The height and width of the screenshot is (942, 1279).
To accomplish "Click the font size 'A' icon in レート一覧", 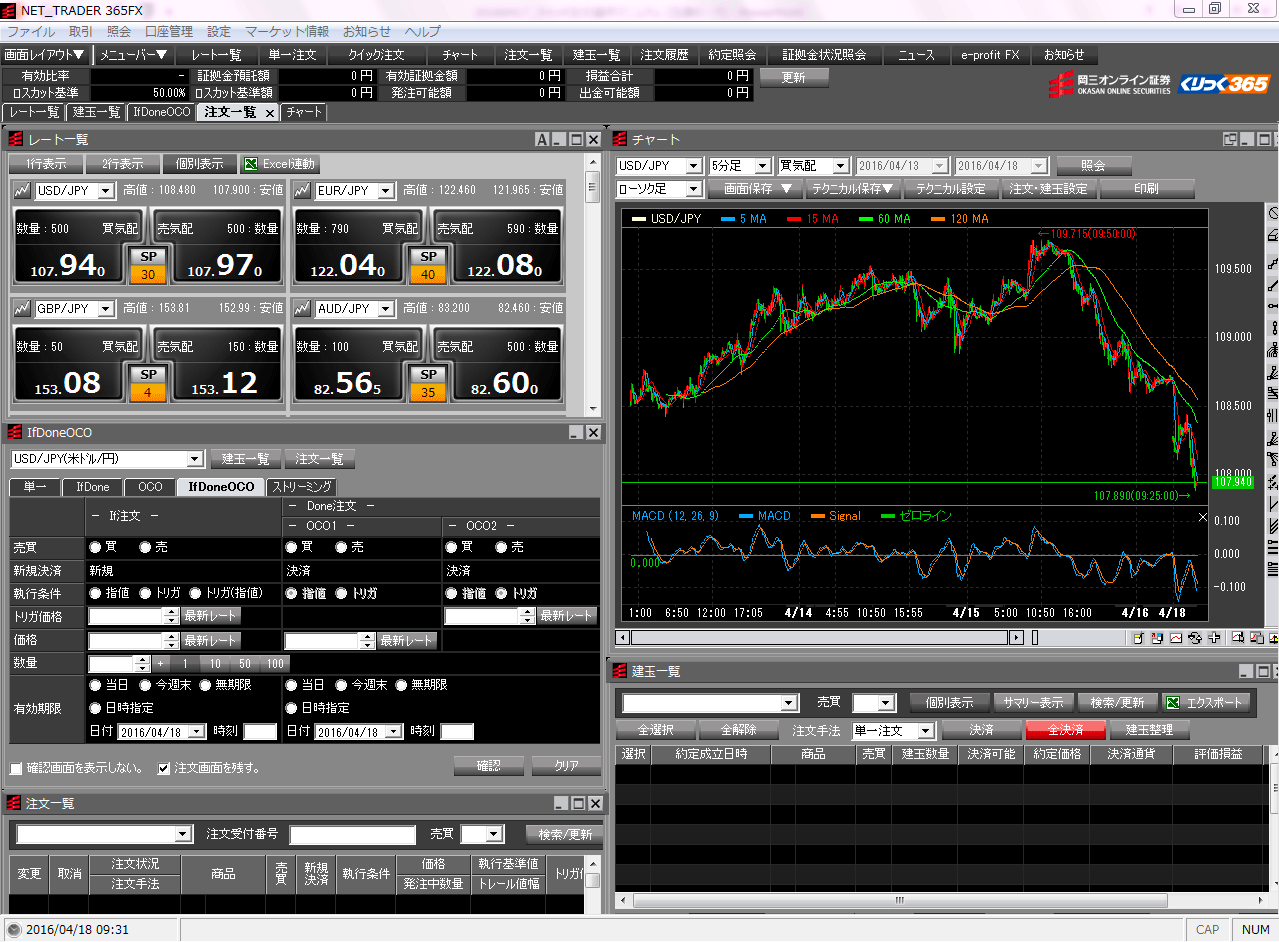I will pos(541,140).
